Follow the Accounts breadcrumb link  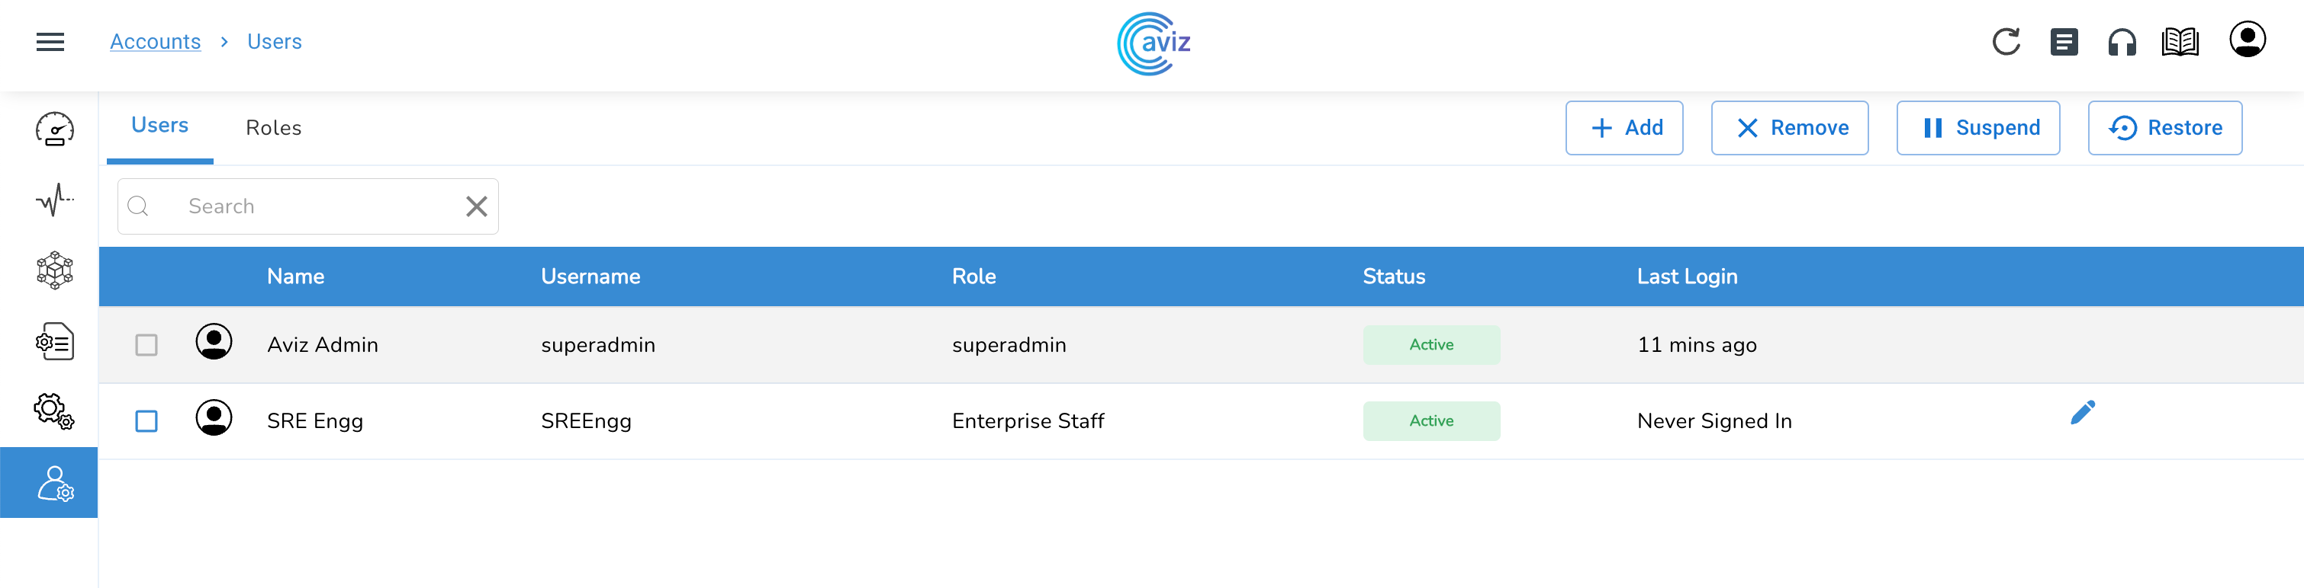click(x=155, y=42)
